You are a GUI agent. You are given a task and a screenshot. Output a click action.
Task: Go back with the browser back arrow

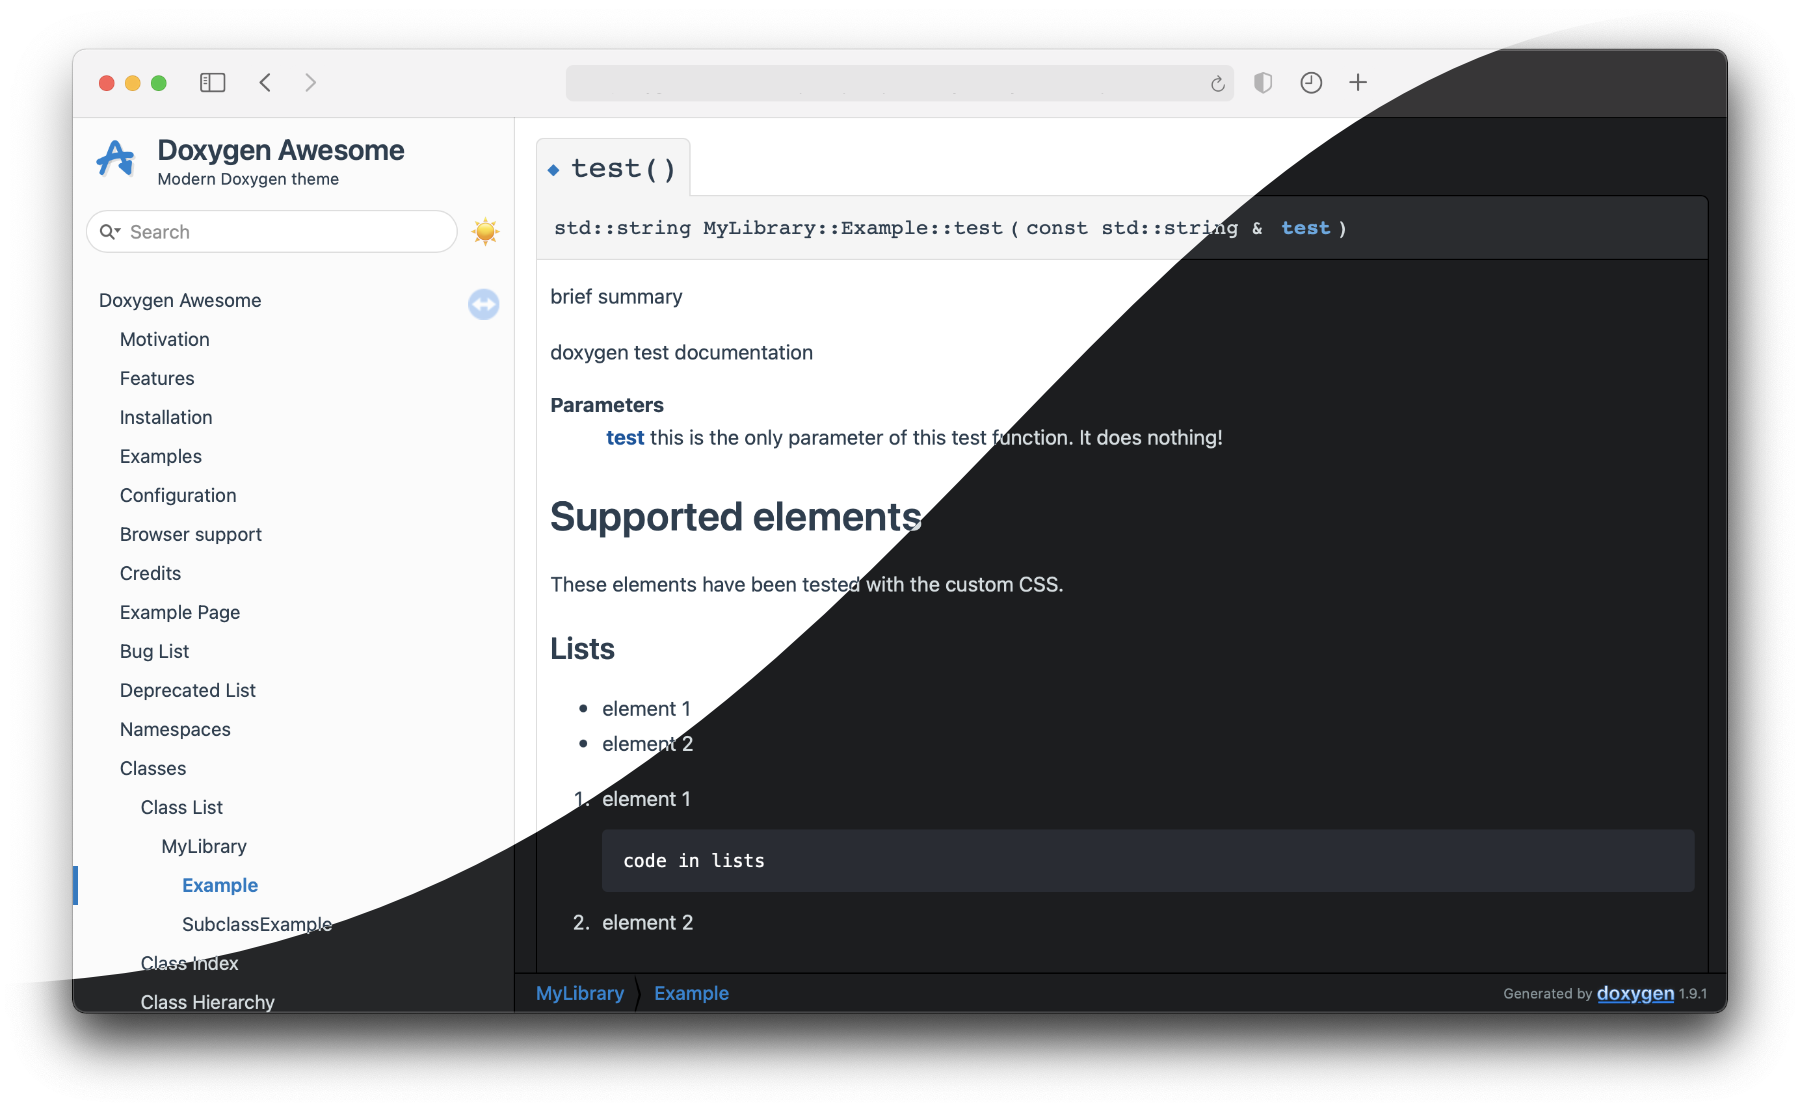tap(265, 83)
